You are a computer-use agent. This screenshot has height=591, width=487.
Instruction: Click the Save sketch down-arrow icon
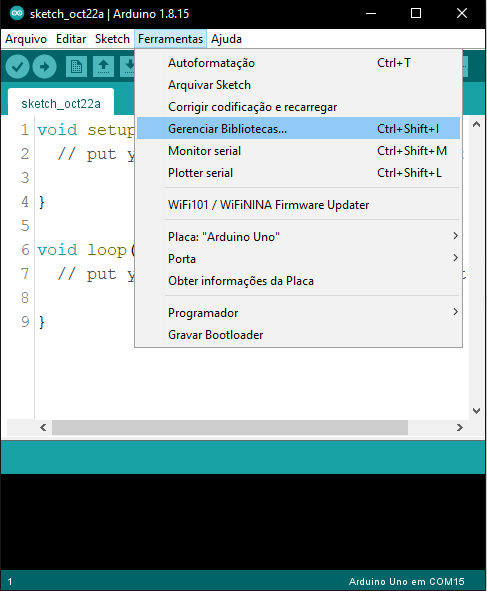coord(128,67)
